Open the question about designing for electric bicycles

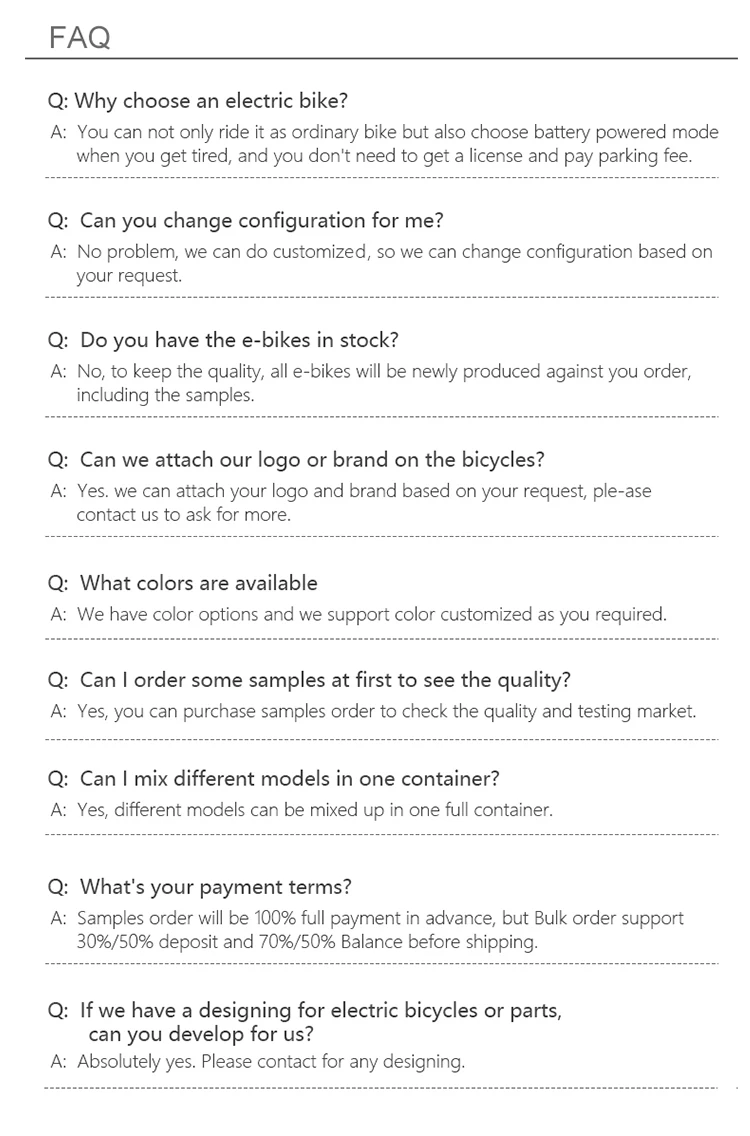coord(306,1021)
